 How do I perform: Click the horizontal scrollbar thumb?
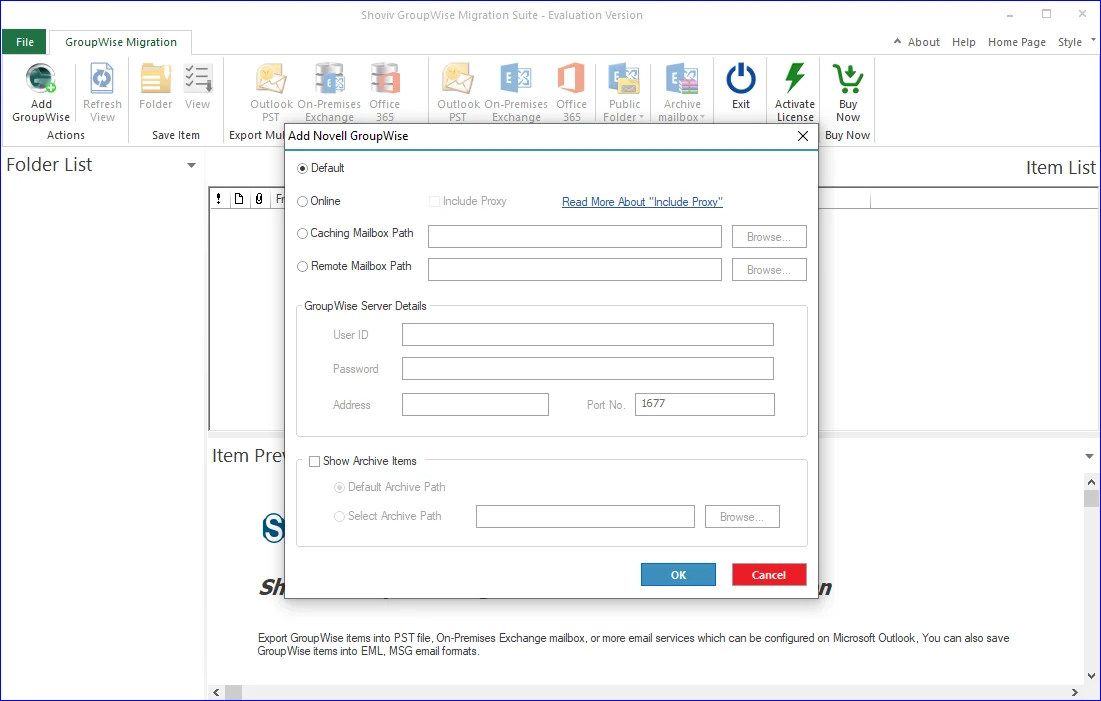click(233, 693)
